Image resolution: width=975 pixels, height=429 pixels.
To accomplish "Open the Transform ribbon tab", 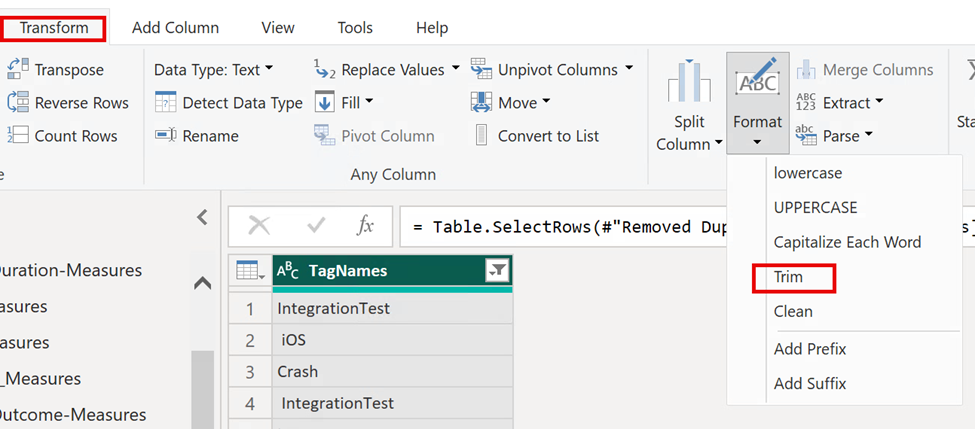I will 54,28.
